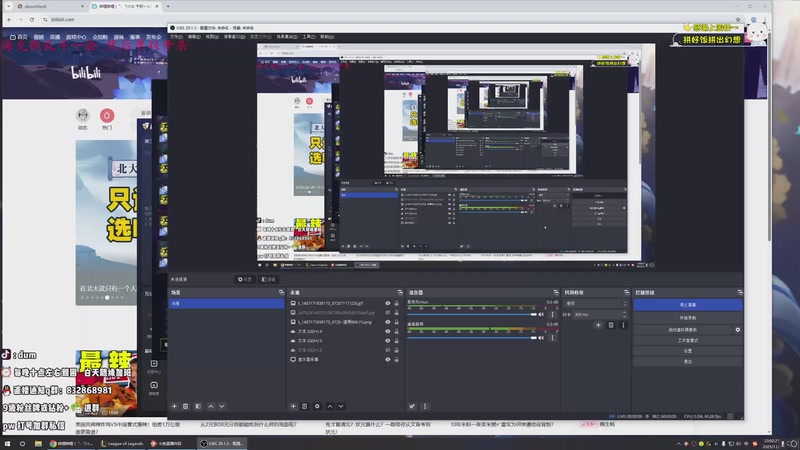Screen dimensions: 800x450
Task: Toggle visibility of the first gif source
Action: click(387, 302)
